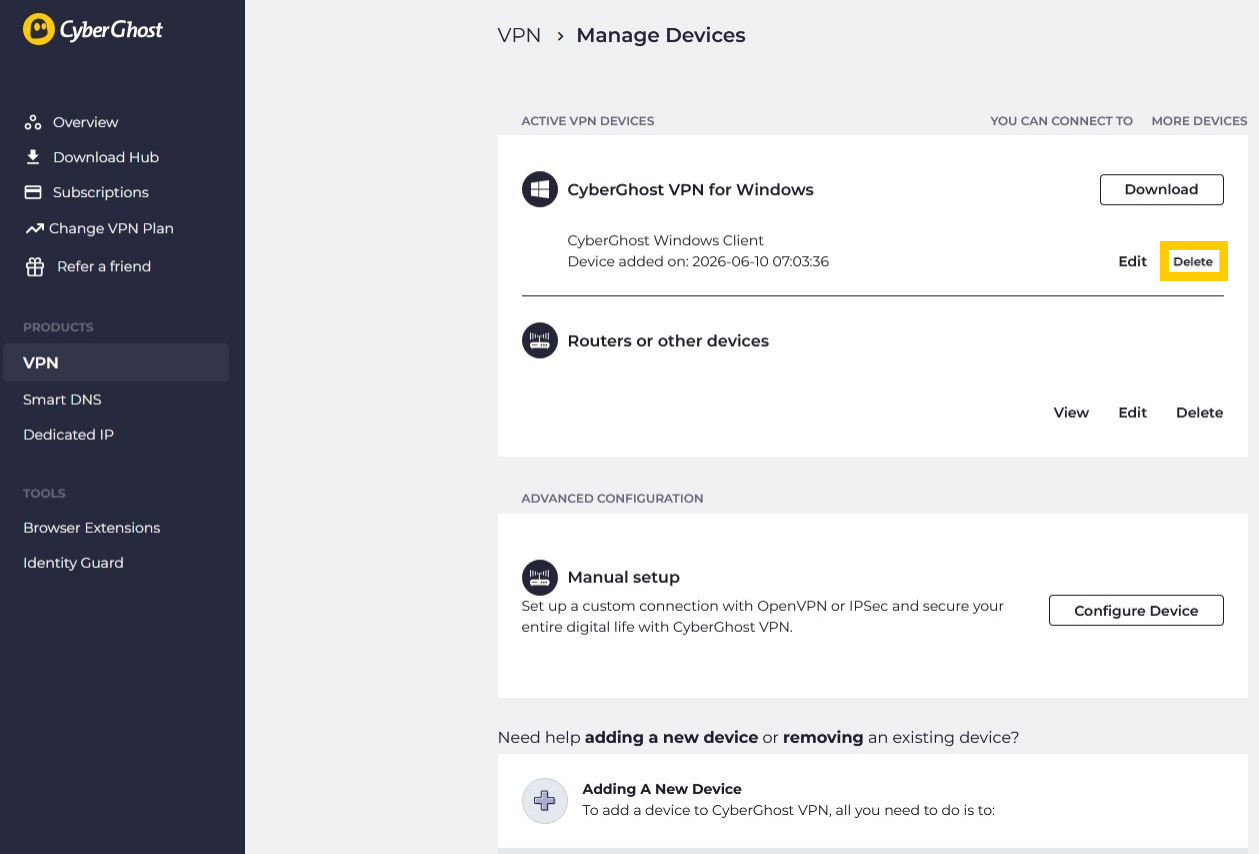This screenshot has width=1259, height=854.
Task: View the Routers or other devices entry
Action: (1071, 412)
